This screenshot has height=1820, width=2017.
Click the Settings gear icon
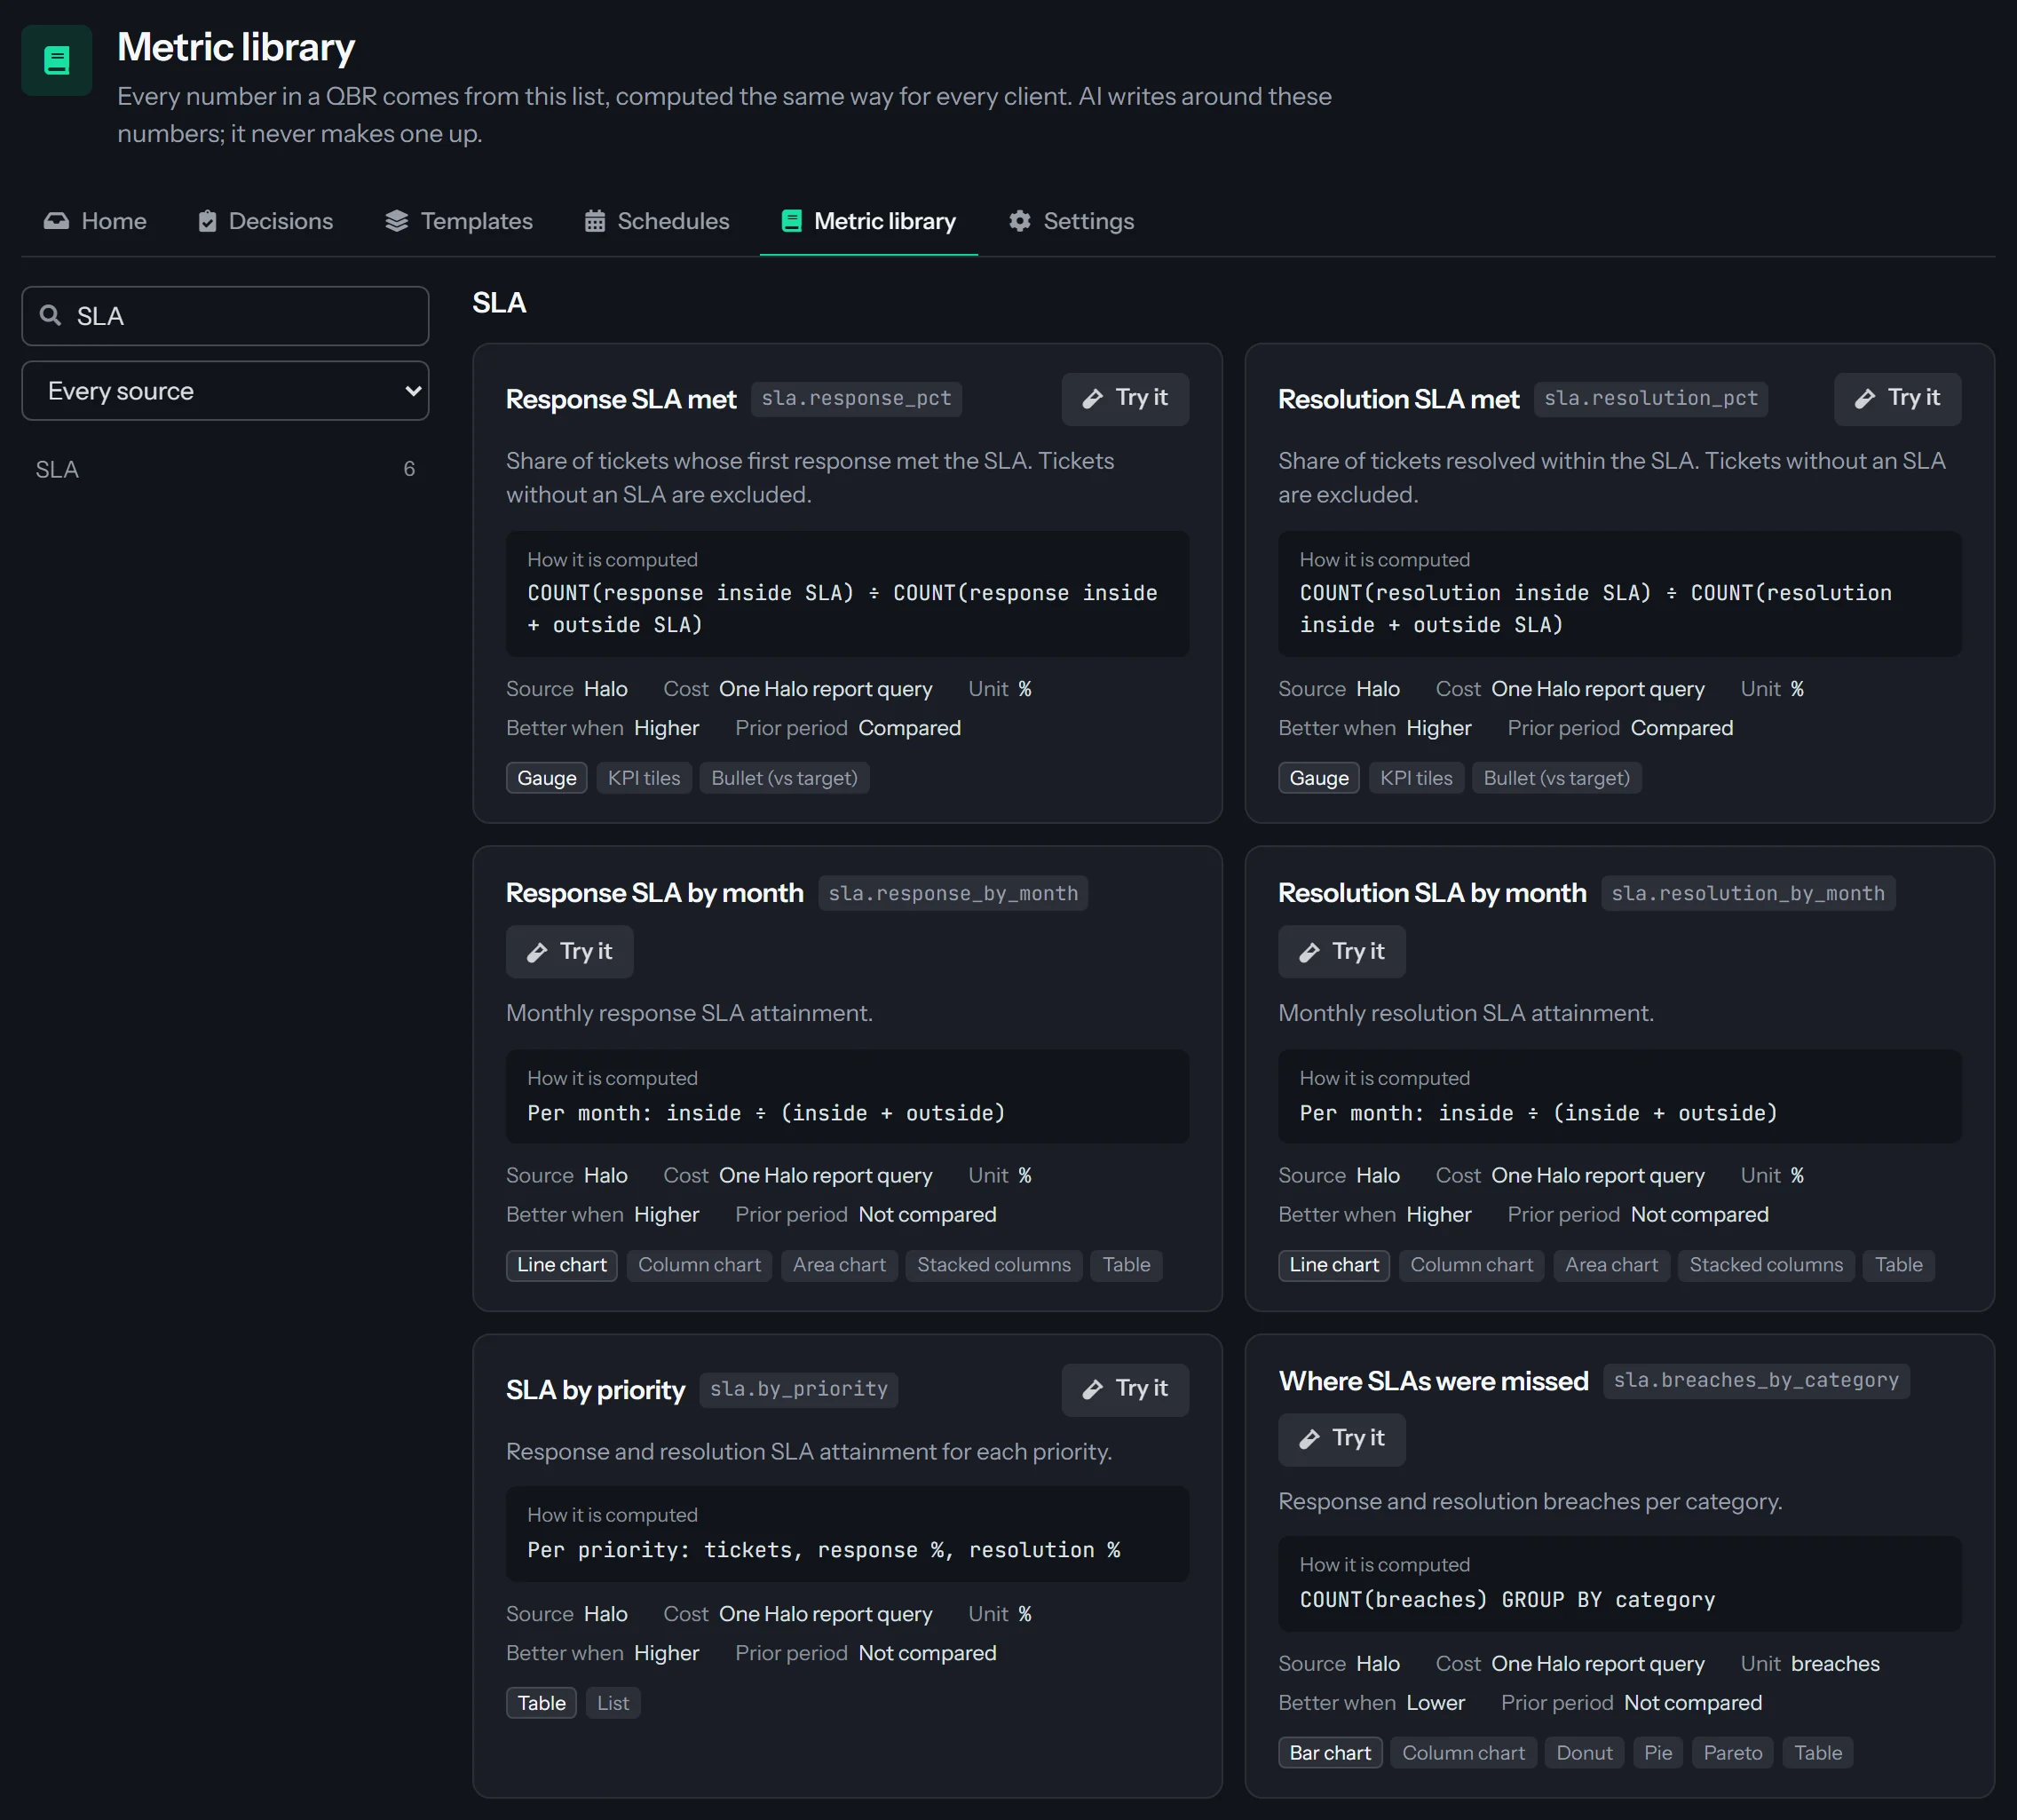pos(1019,221)
